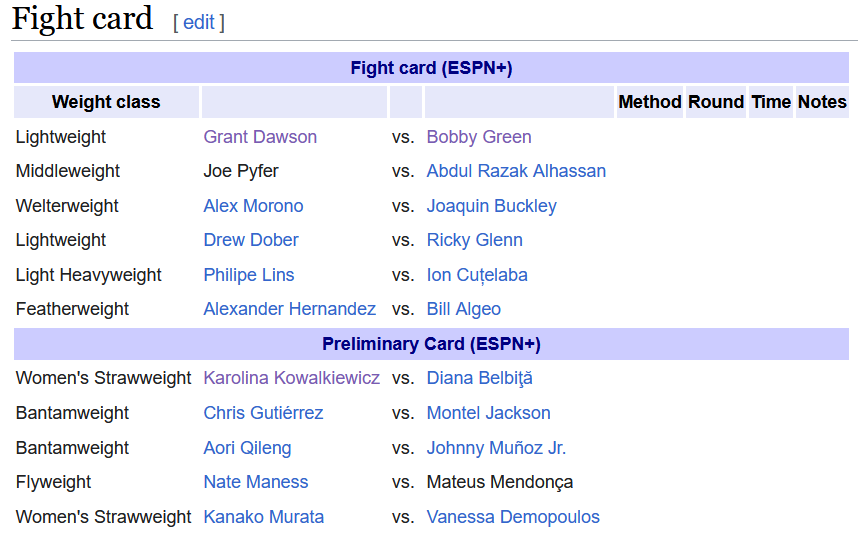Image resolution: width=858 pixels, height=539 pixels.
Task: Open the Aori Qileng link
Action: point(247,448)
